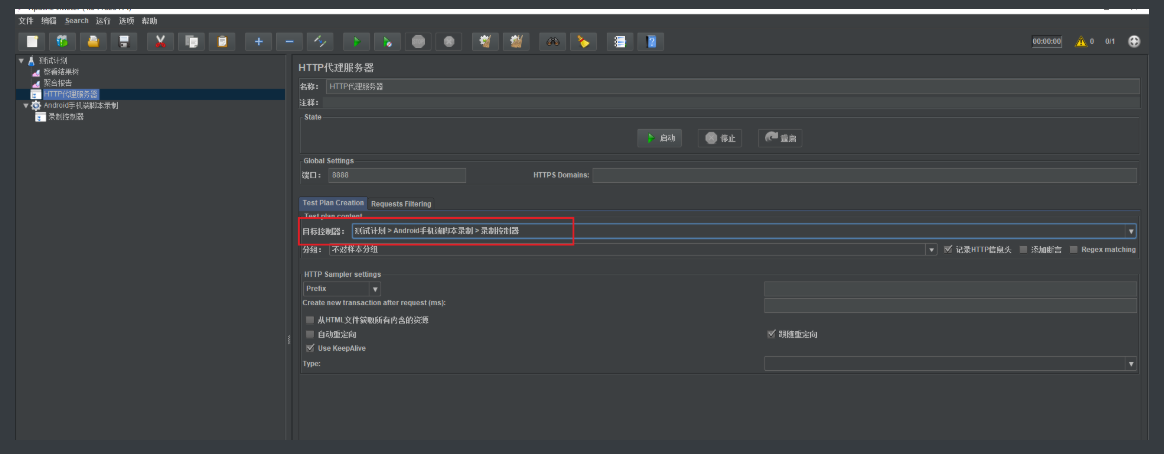Click the port field showing 8888
Screen dimensions: 1164x454
(x=396, y=175)
